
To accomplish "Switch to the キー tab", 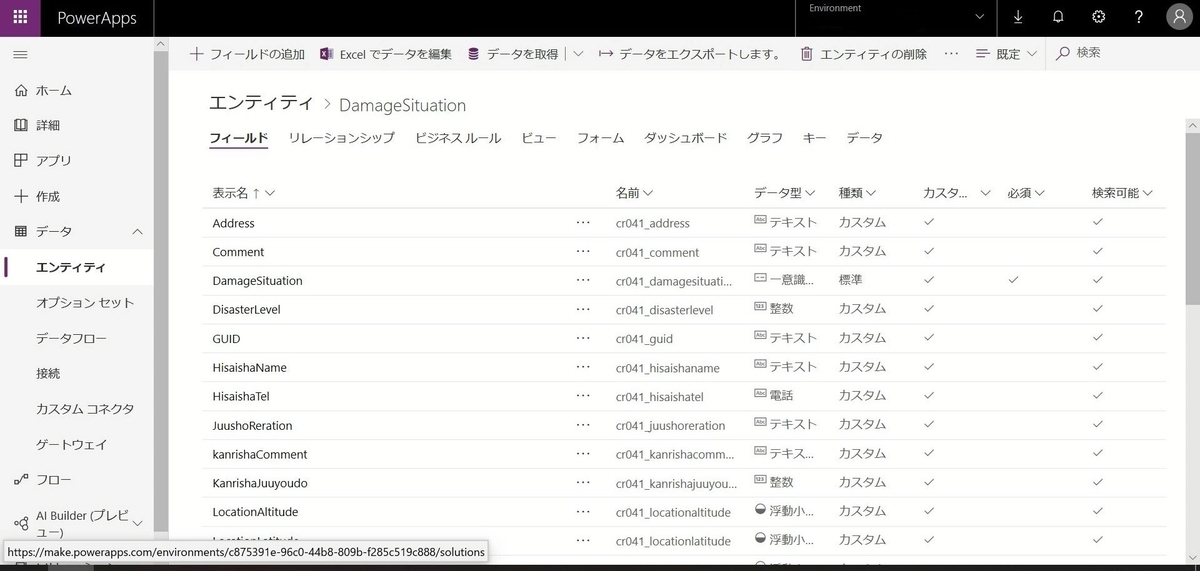I will 814,138.
